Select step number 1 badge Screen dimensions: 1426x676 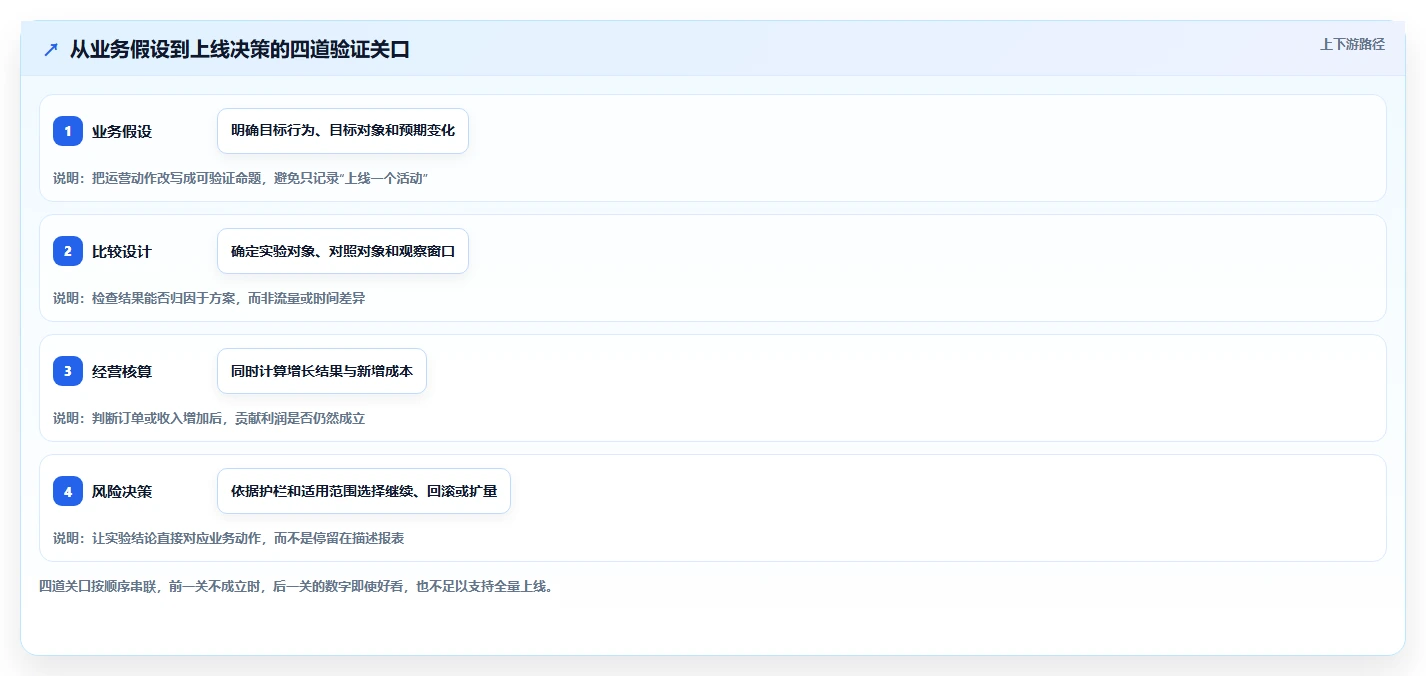pyautogui.click(x=68, y=131)
